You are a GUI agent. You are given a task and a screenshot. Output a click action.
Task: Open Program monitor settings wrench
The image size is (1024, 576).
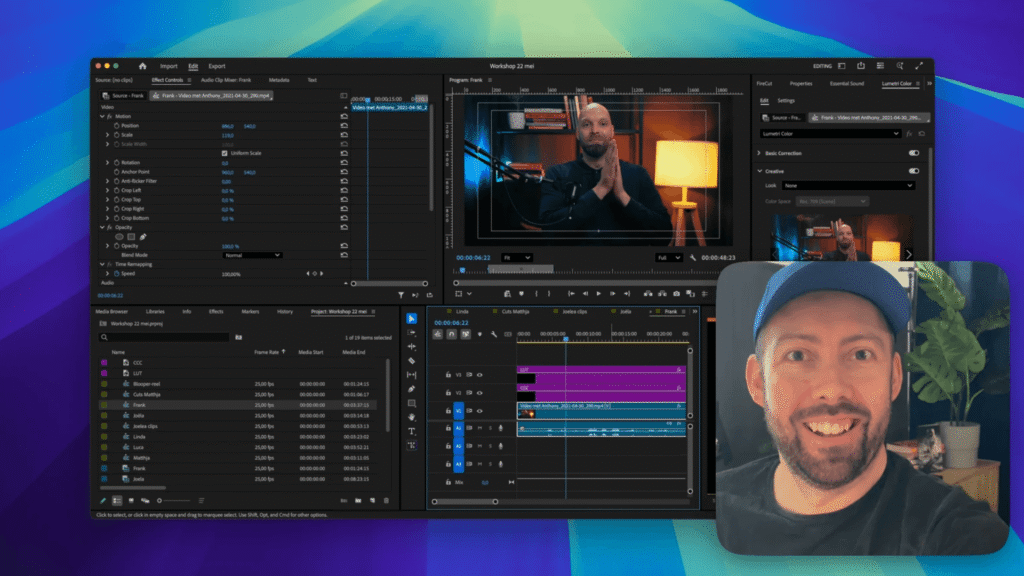click(693, 258)
